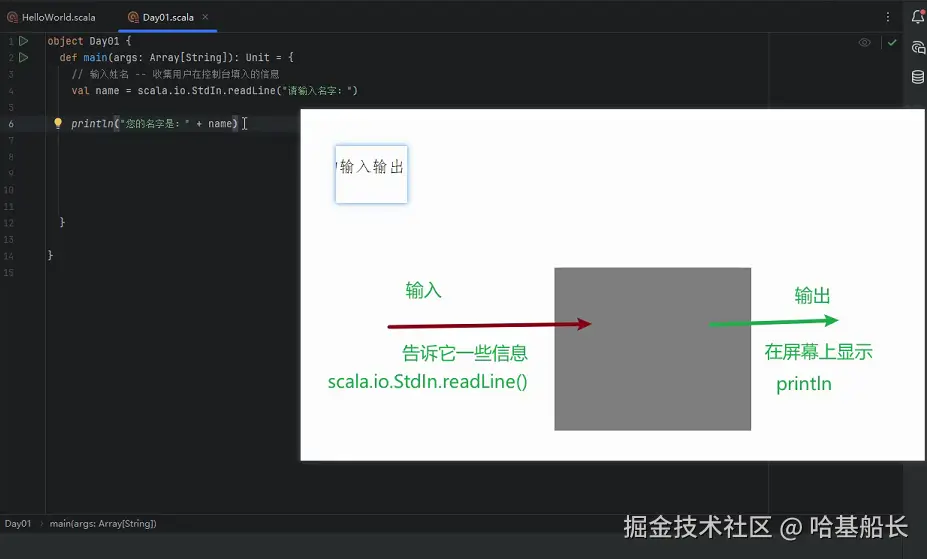Click the HelloWorld.scala file type icon
The height and width of the screenshot is (559, 927).
click(12, 17)
